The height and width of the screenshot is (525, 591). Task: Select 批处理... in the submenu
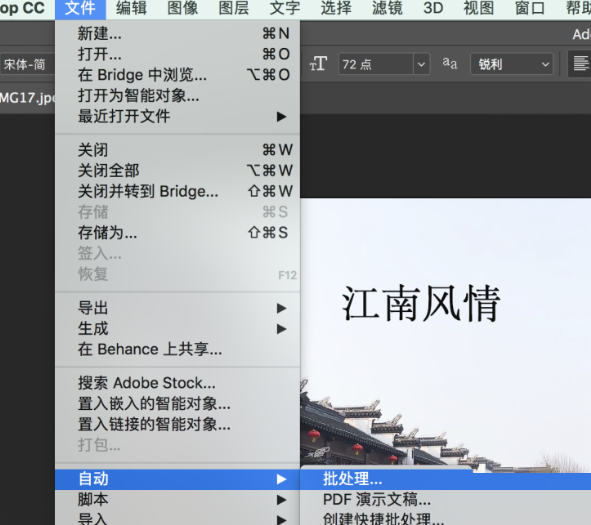[446, 479]
